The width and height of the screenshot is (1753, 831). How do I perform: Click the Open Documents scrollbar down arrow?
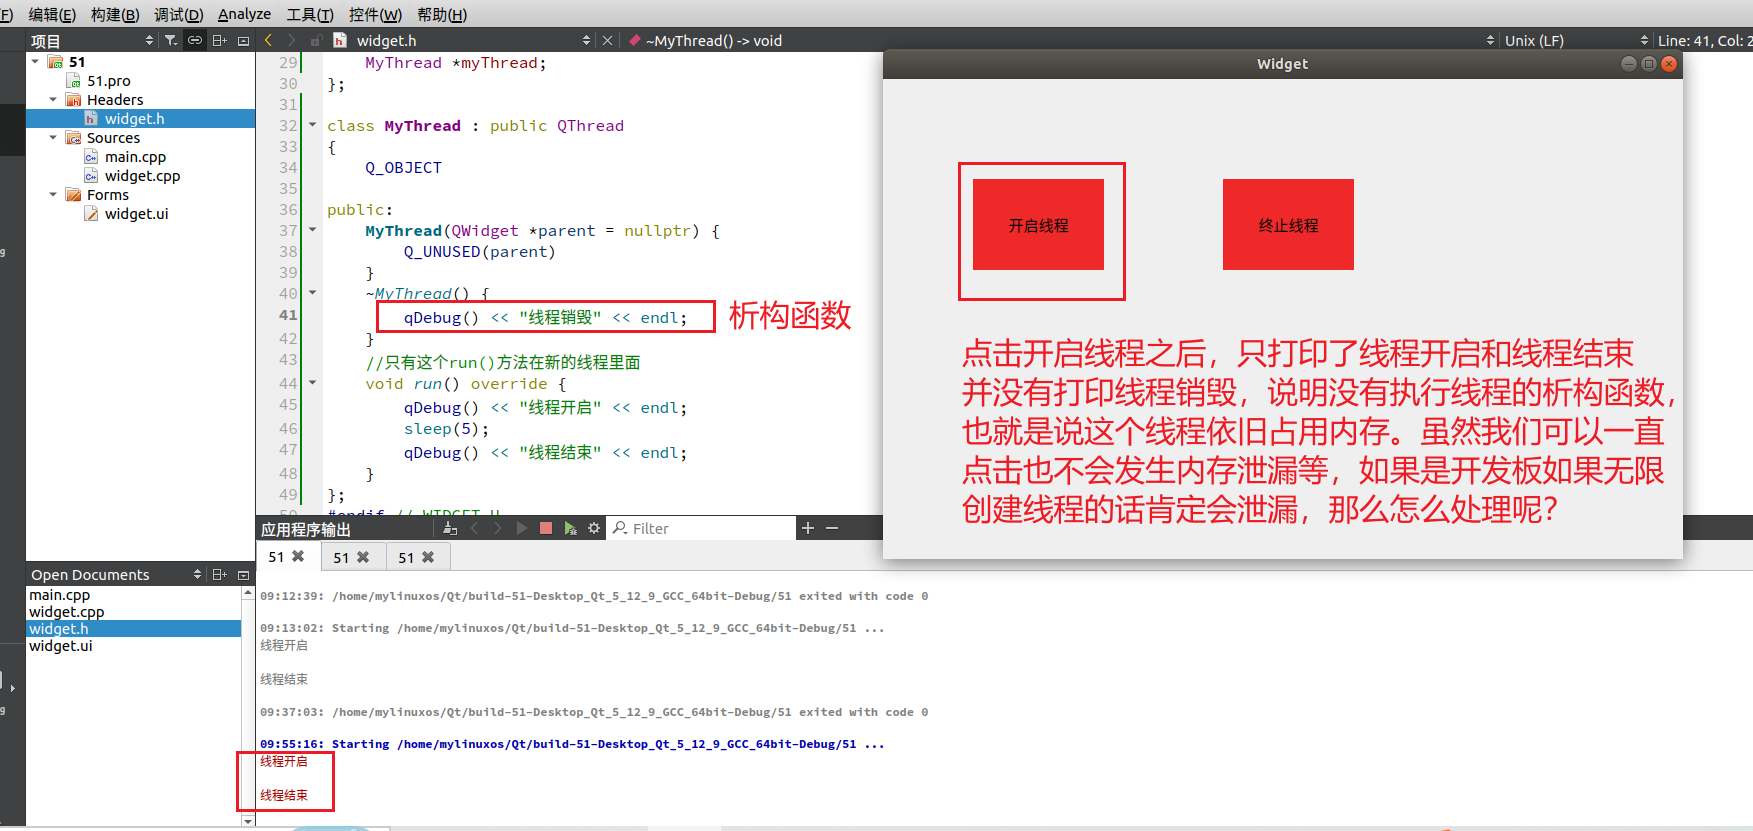click(x=248, y=821)
